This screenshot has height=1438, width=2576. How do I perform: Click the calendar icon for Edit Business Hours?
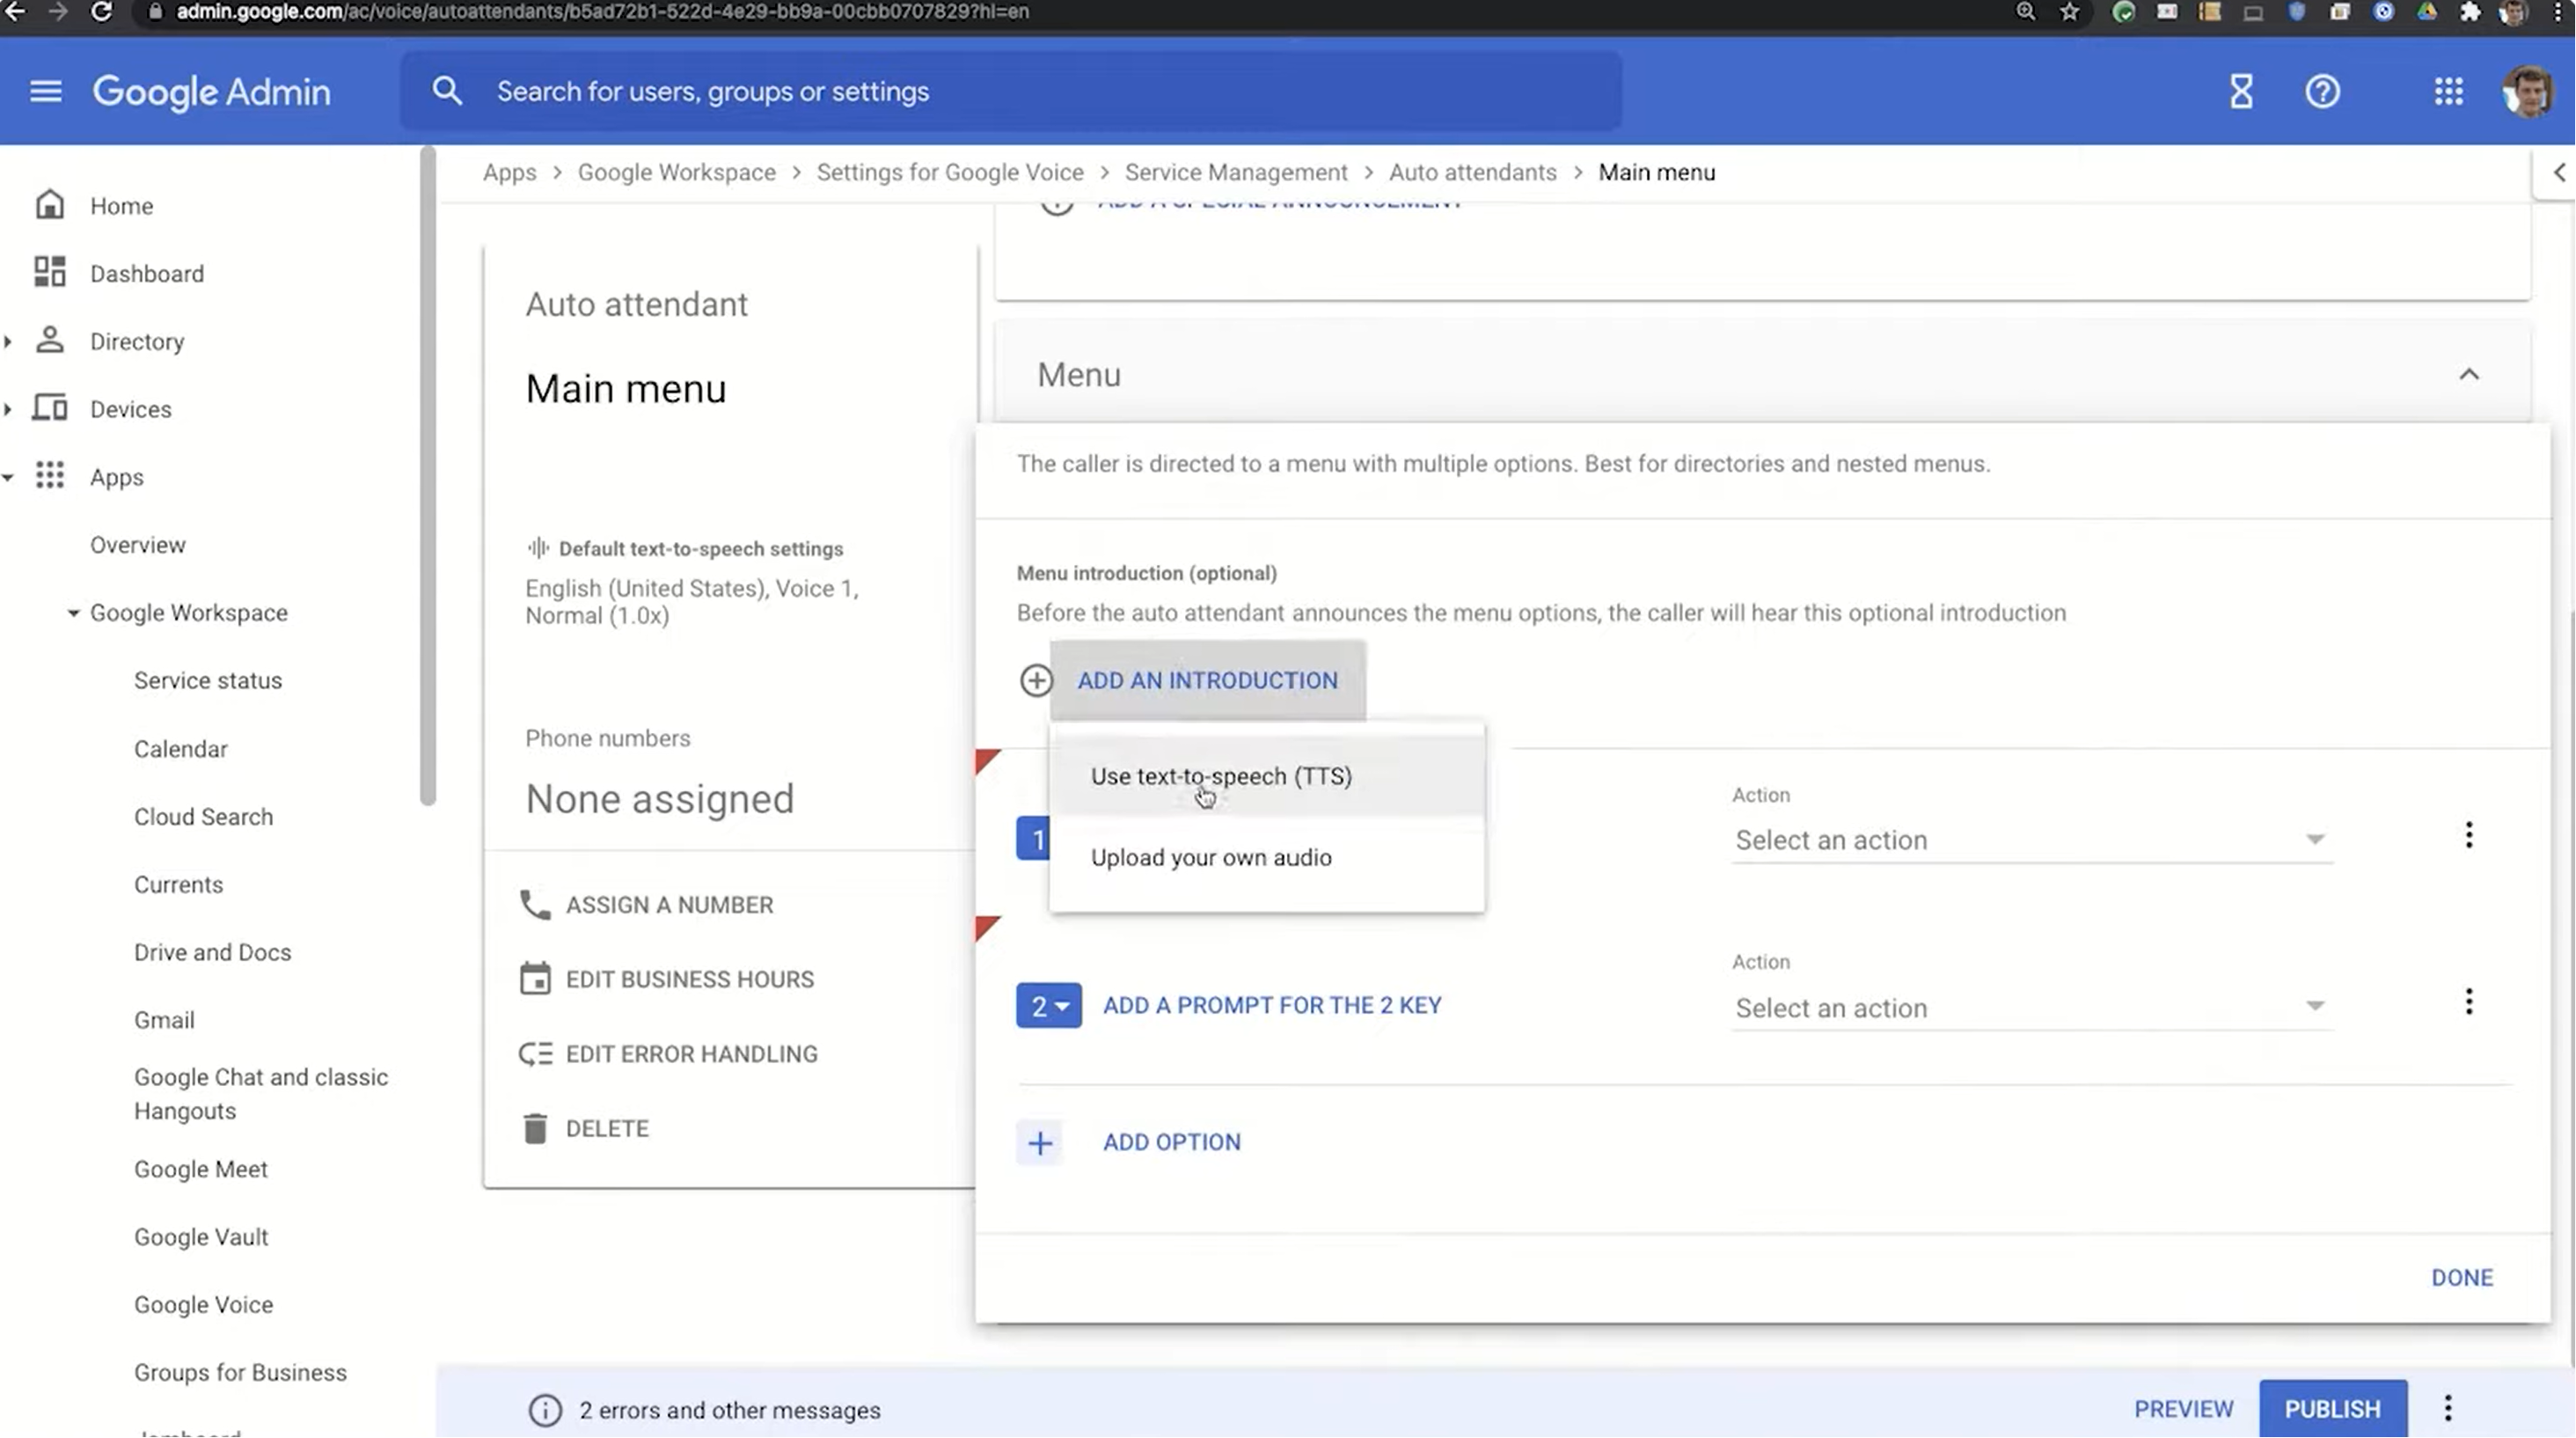click(535, 979)
